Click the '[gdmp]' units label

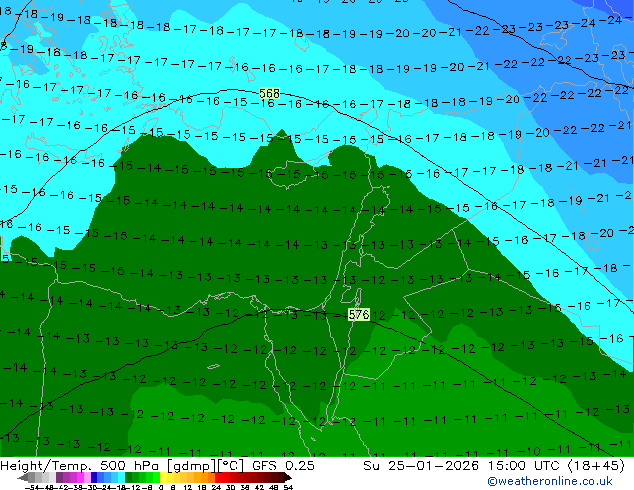click(x=191, y=466)
